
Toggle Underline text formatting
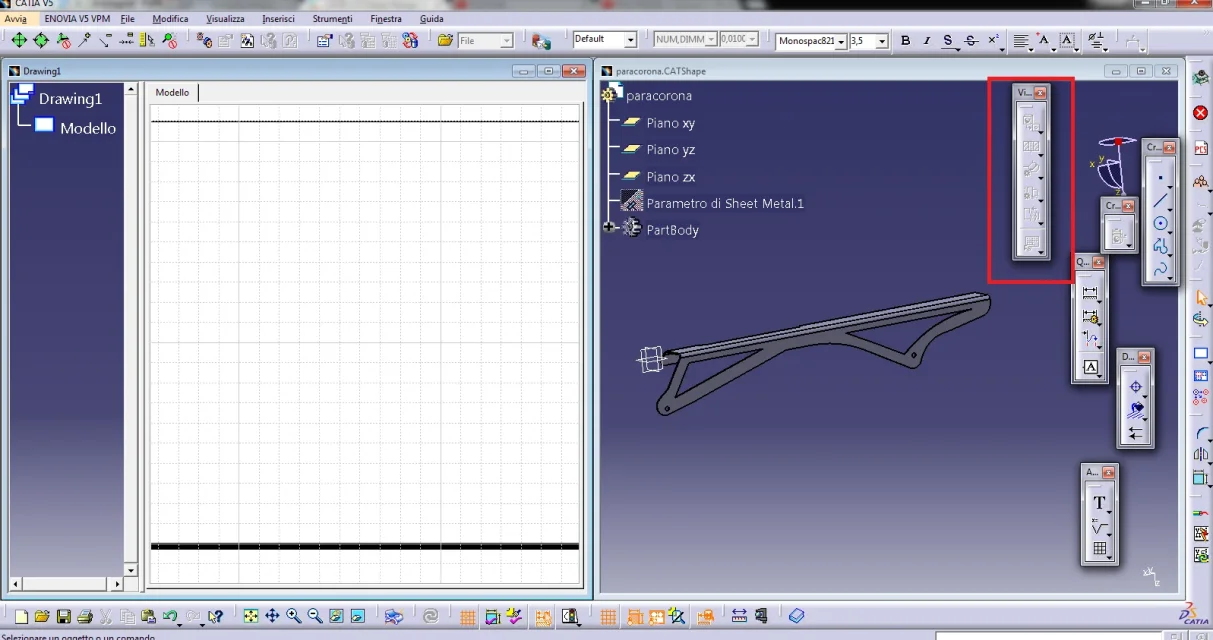pyautogui.click(x=948, y=40)
